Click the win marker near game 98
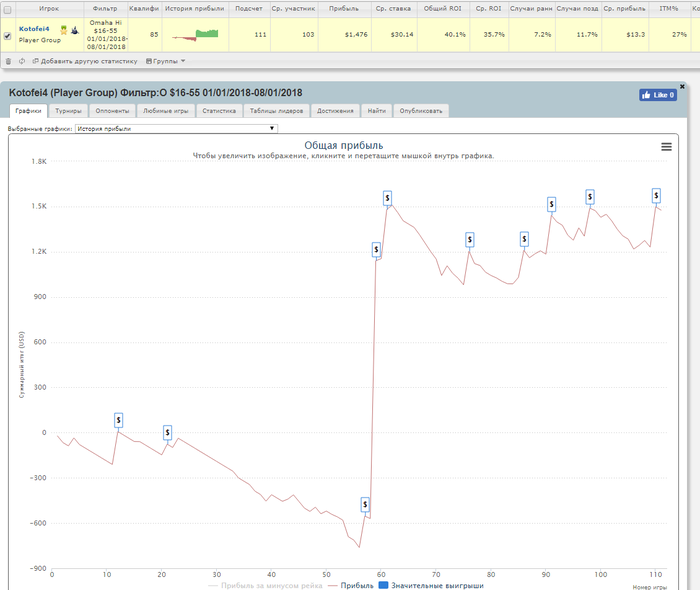700x590 pixels. click(x=590, y=196)
